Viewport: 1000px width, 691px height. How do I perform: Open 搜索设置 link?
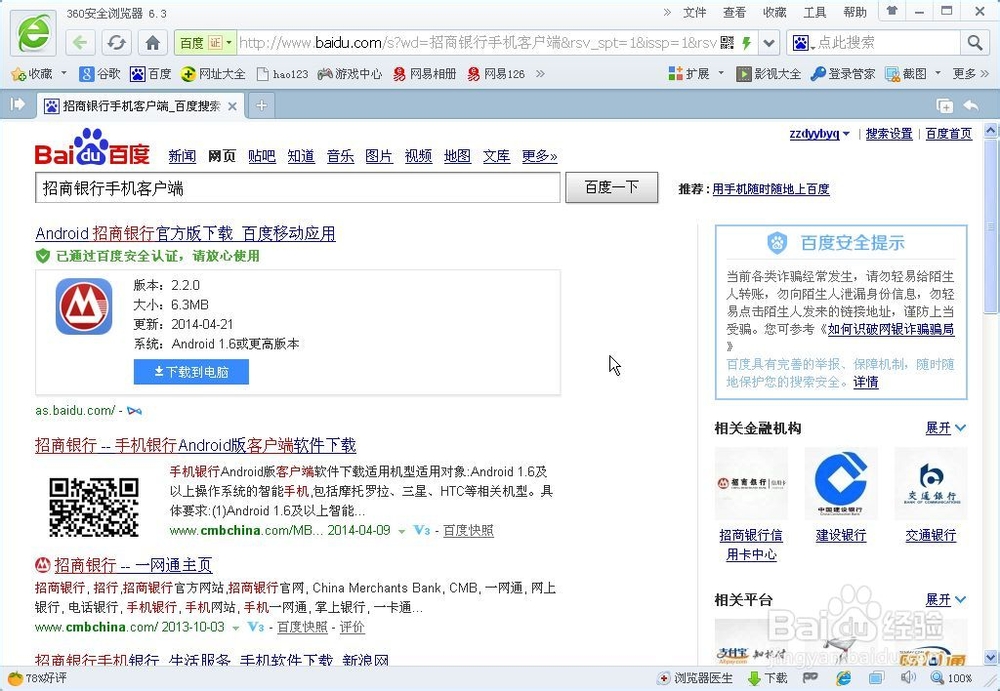pos(888,134)
